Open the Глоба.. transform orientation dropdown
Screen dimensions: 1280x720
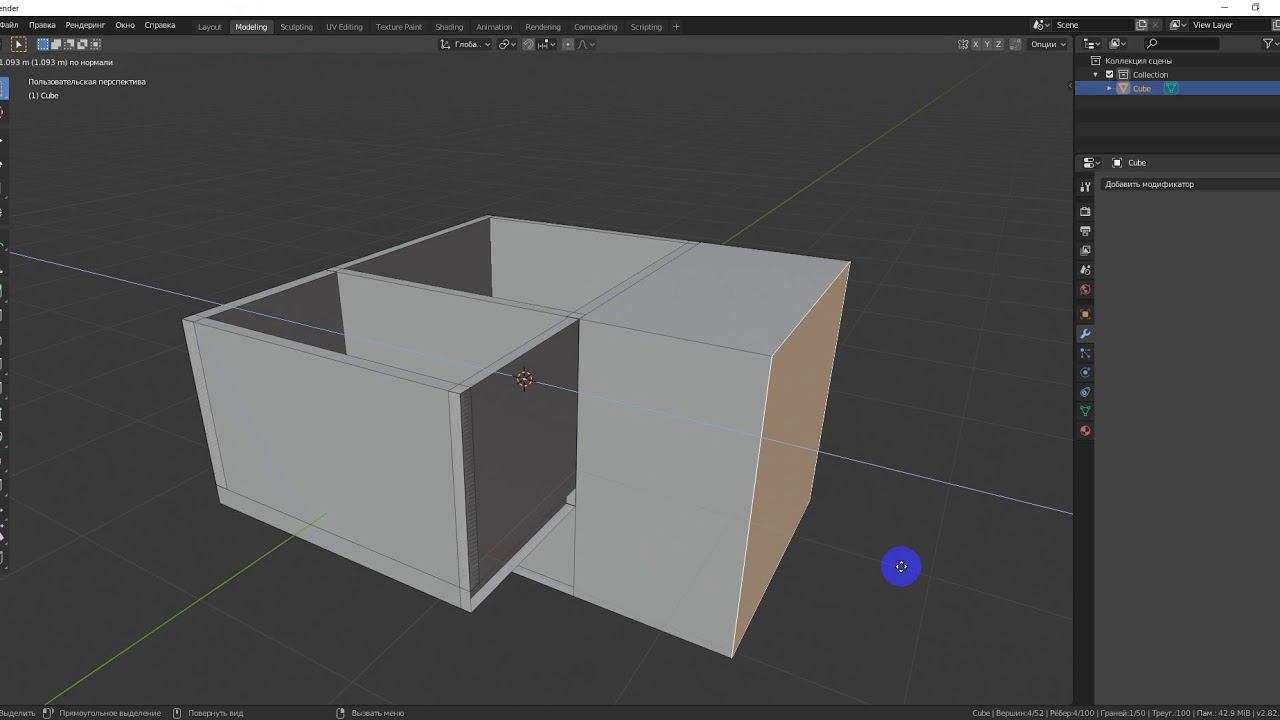click(x=467, y=44)
